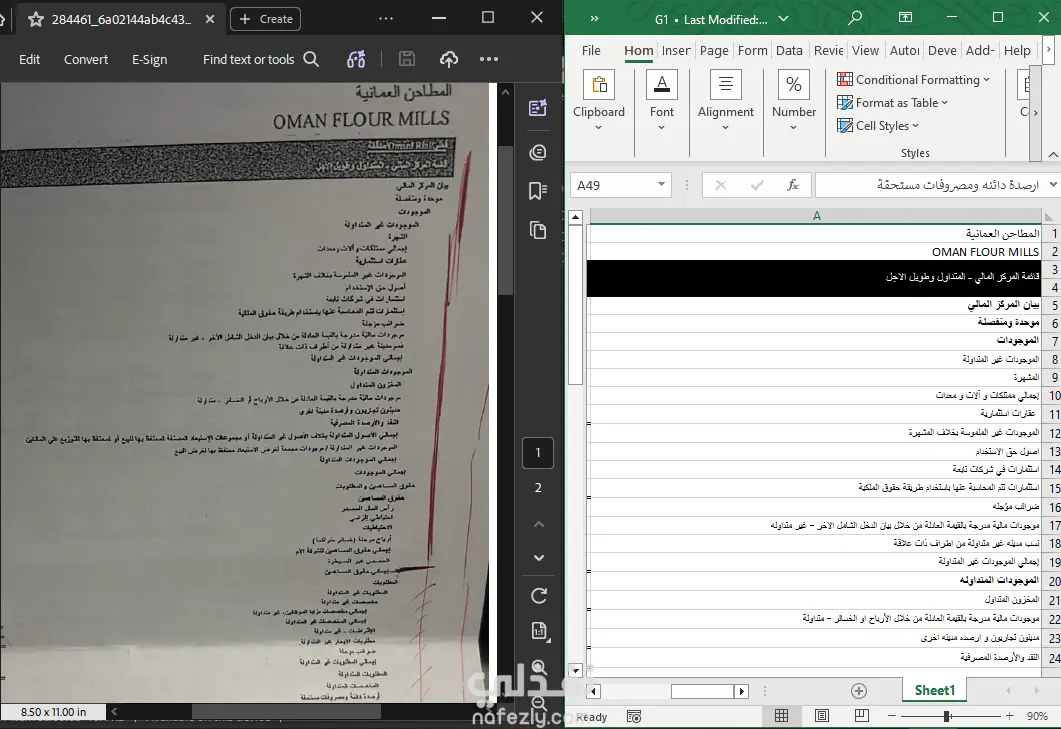Click the Excel zoom slider handle
The height and width of the screenshot is (729, 1061).
947,715
